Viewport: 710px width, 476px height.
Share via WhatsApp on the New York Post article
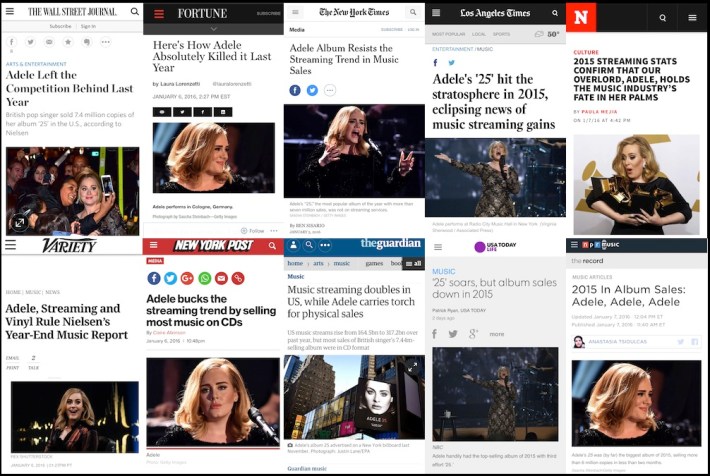click(204, 278)
